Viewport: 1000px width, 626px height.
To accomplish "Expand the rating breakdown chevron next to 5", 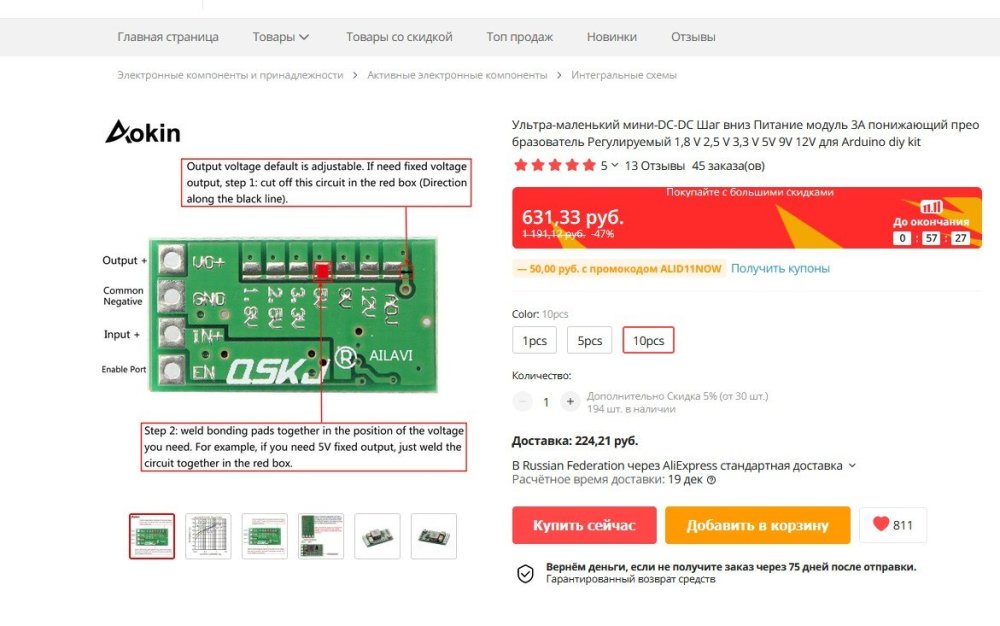I will (x=615, y=166).
